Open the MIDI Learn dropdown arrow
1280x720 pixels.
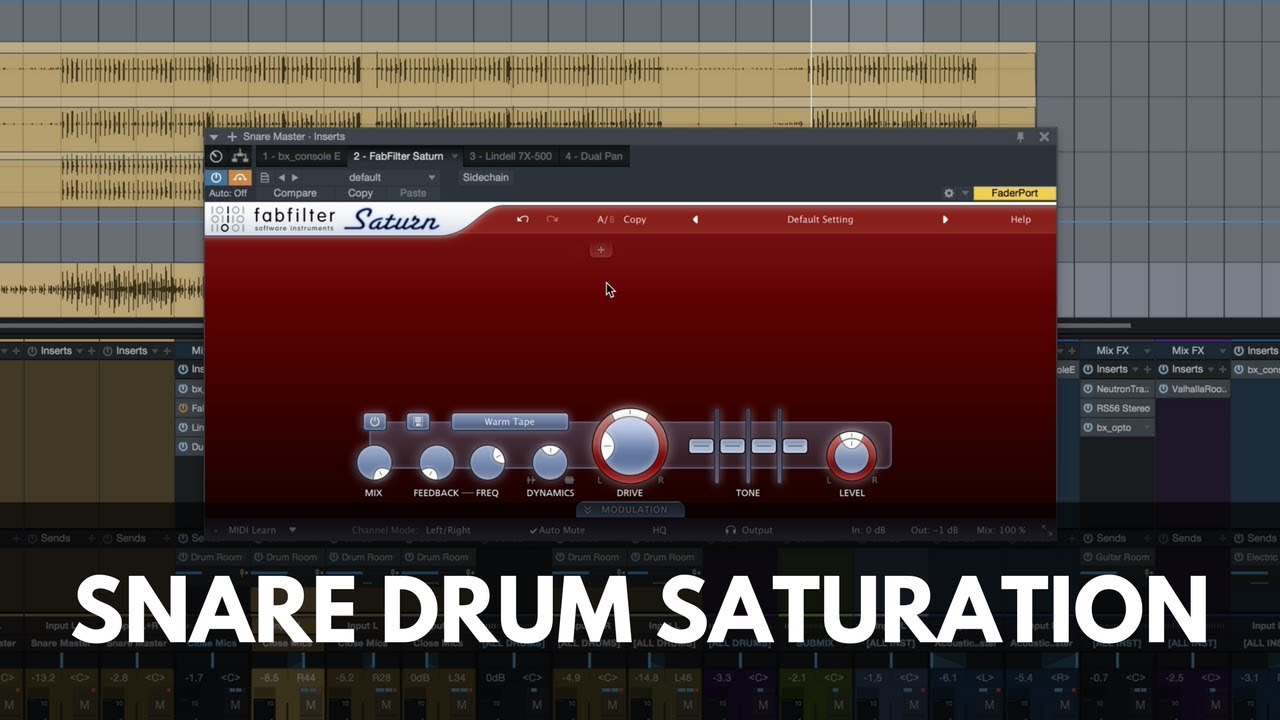point(293,530)
